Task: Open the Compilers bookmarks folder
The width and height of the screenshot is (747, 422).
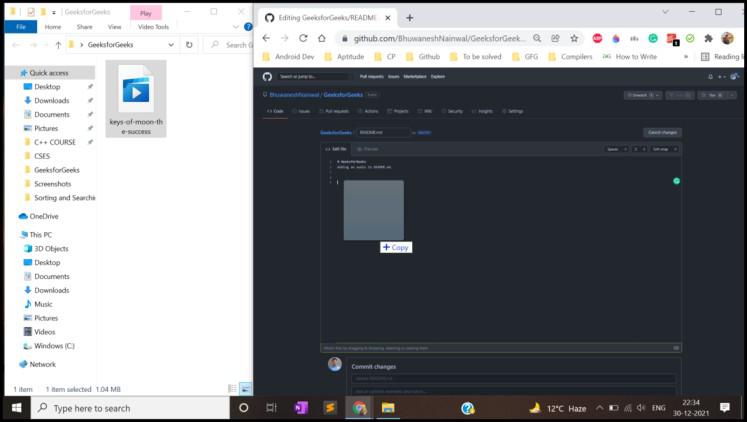Action: [570, 57]
